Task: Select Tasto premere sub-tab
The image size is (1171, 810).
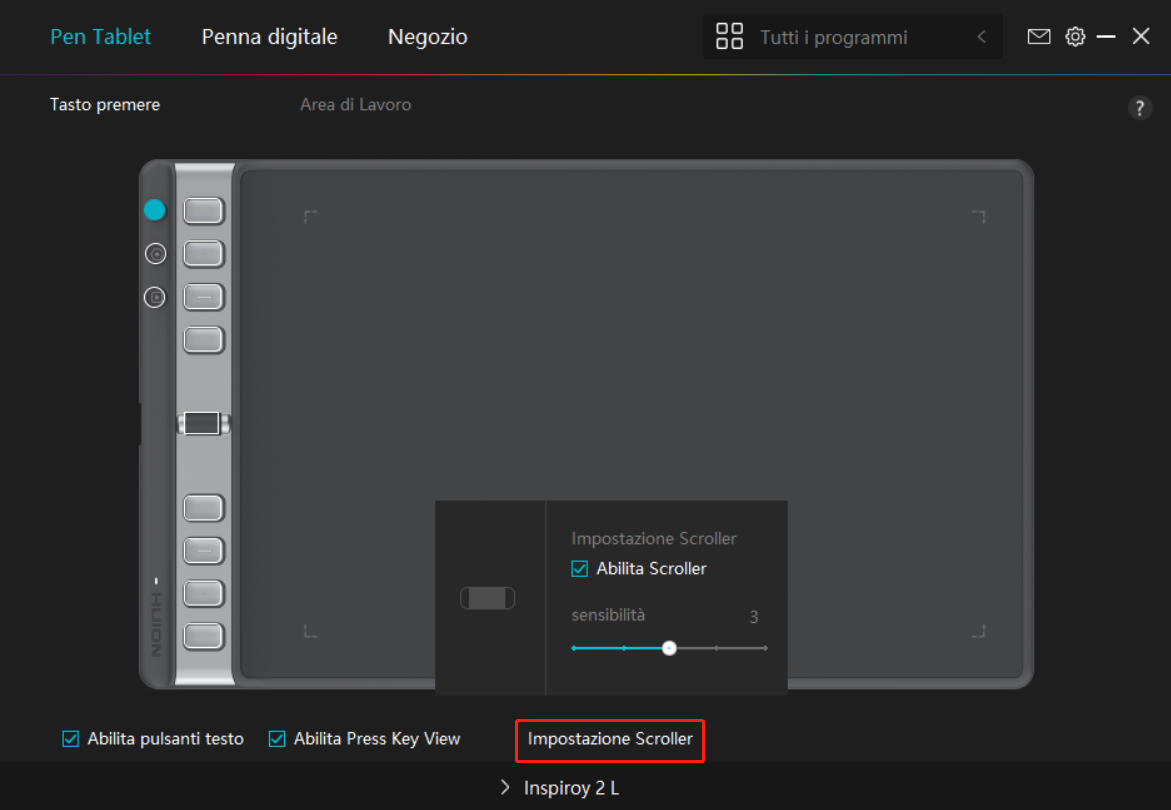Action: pyautogui.click(x=105, y=105)
